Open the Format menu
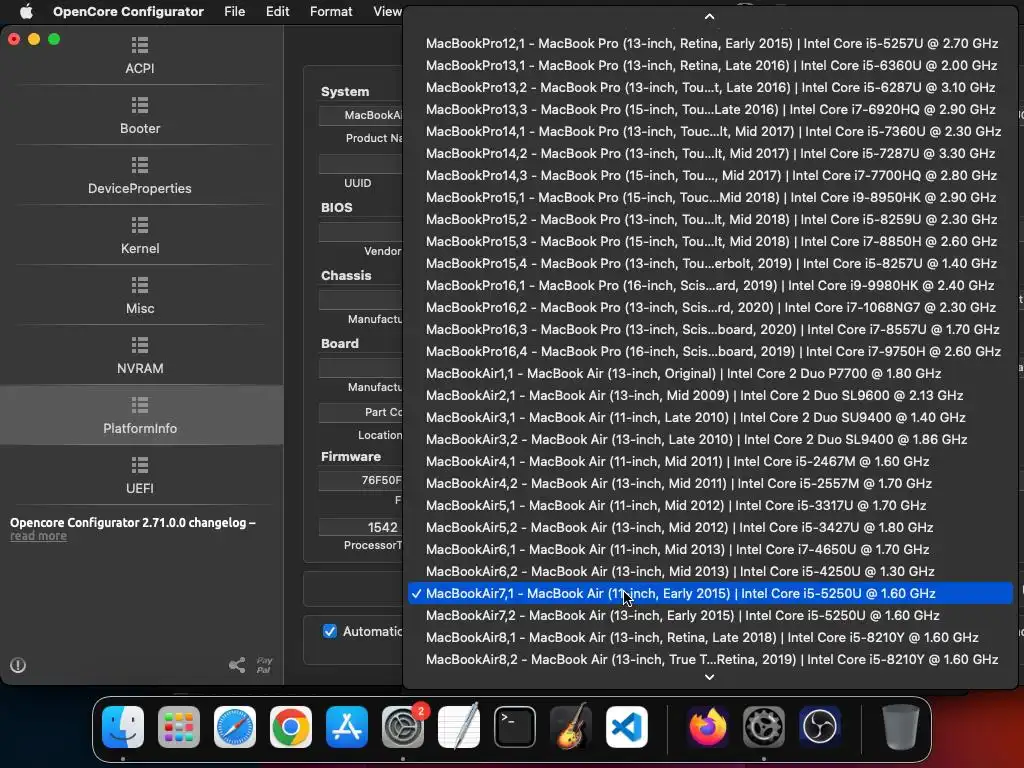Screen dimensions: 1024x768 pos(331,11)
